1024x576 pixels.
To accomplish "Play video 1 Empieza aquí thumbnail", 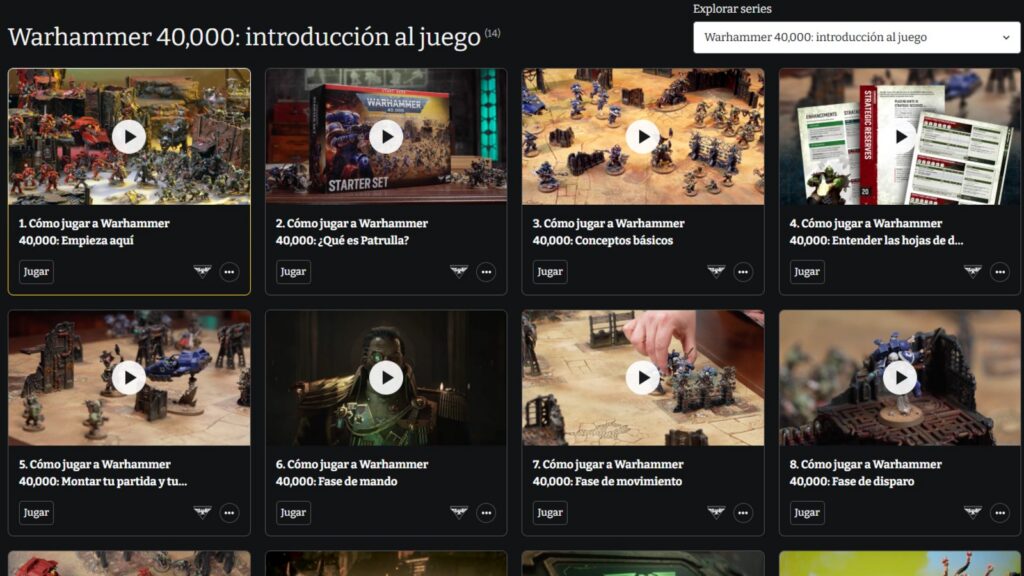I will coord(129,136).
